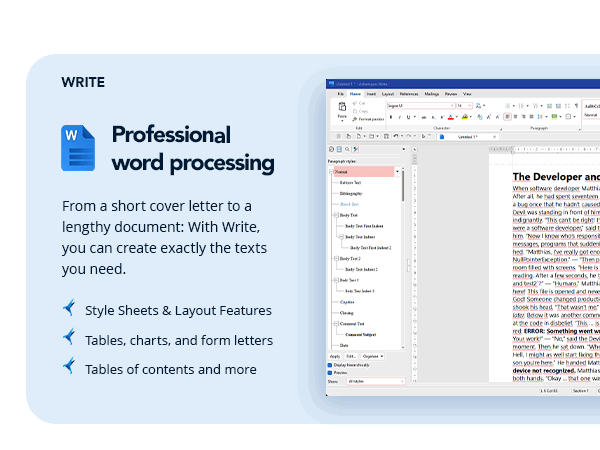Toggle bold formatting
600x450 pixels.
point(391,117)
